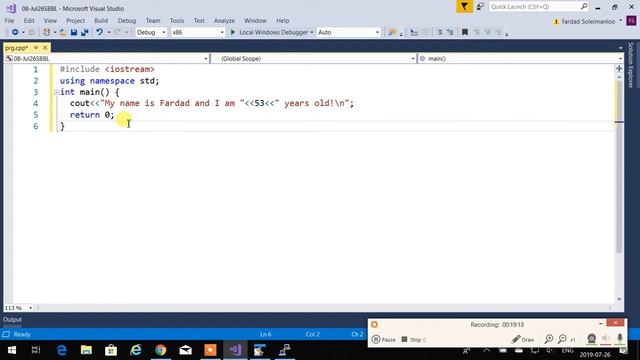Click the Save icon in toolbar
Screen dimensions: 640x360
(x=74, y=32)
